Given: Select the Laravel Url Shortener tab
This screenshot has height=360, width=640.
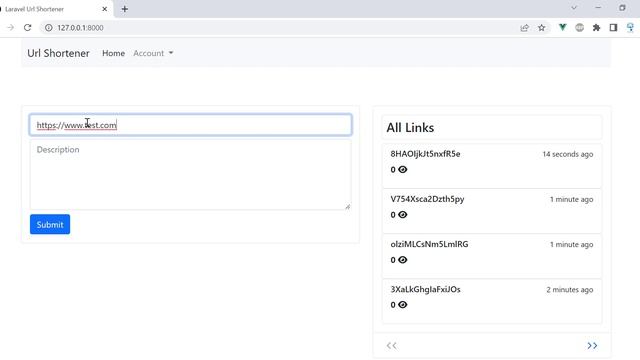Looking at the screenshot, I should coord(53,9).
